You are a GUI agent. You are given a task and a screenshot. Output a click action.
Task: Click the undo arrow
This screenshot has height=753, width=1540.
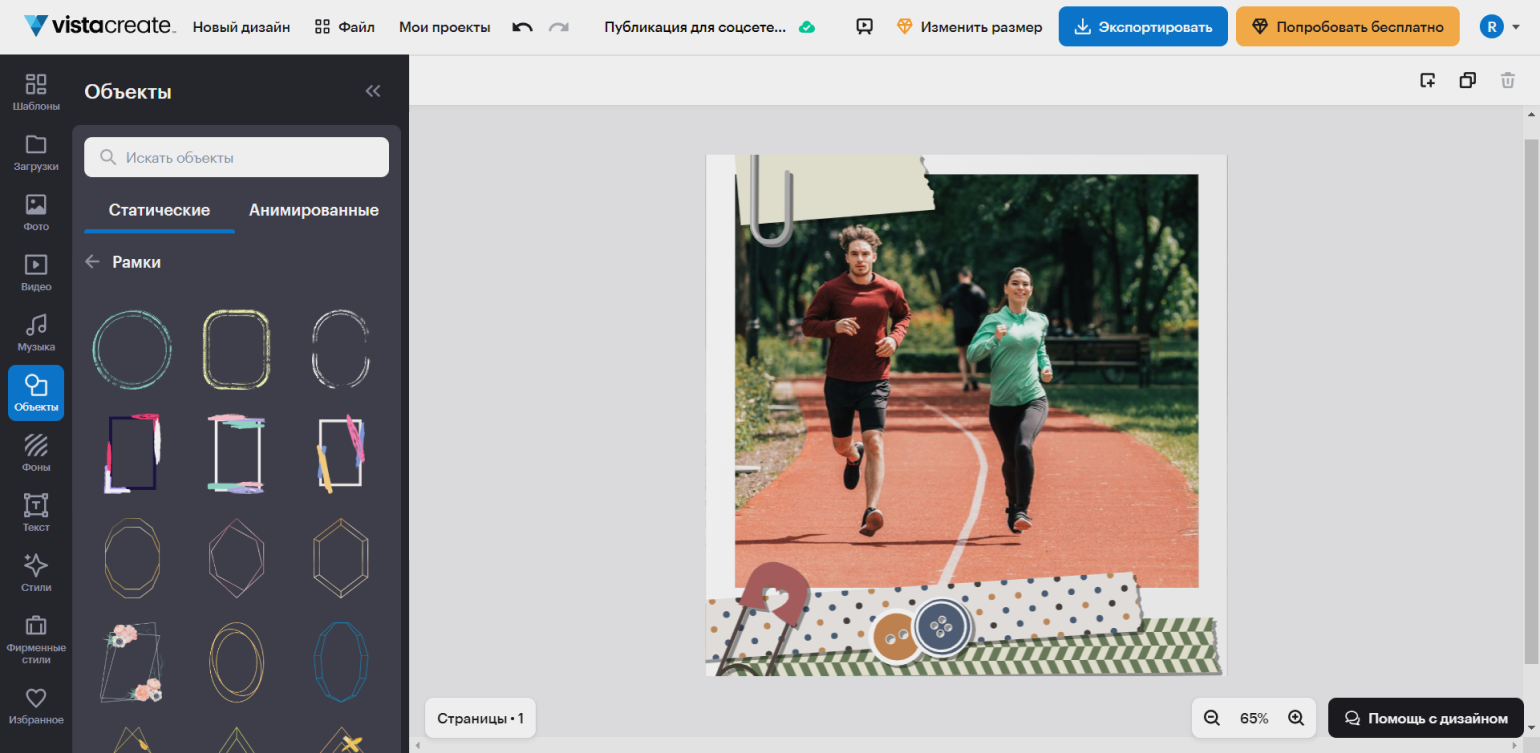(522, 27)
